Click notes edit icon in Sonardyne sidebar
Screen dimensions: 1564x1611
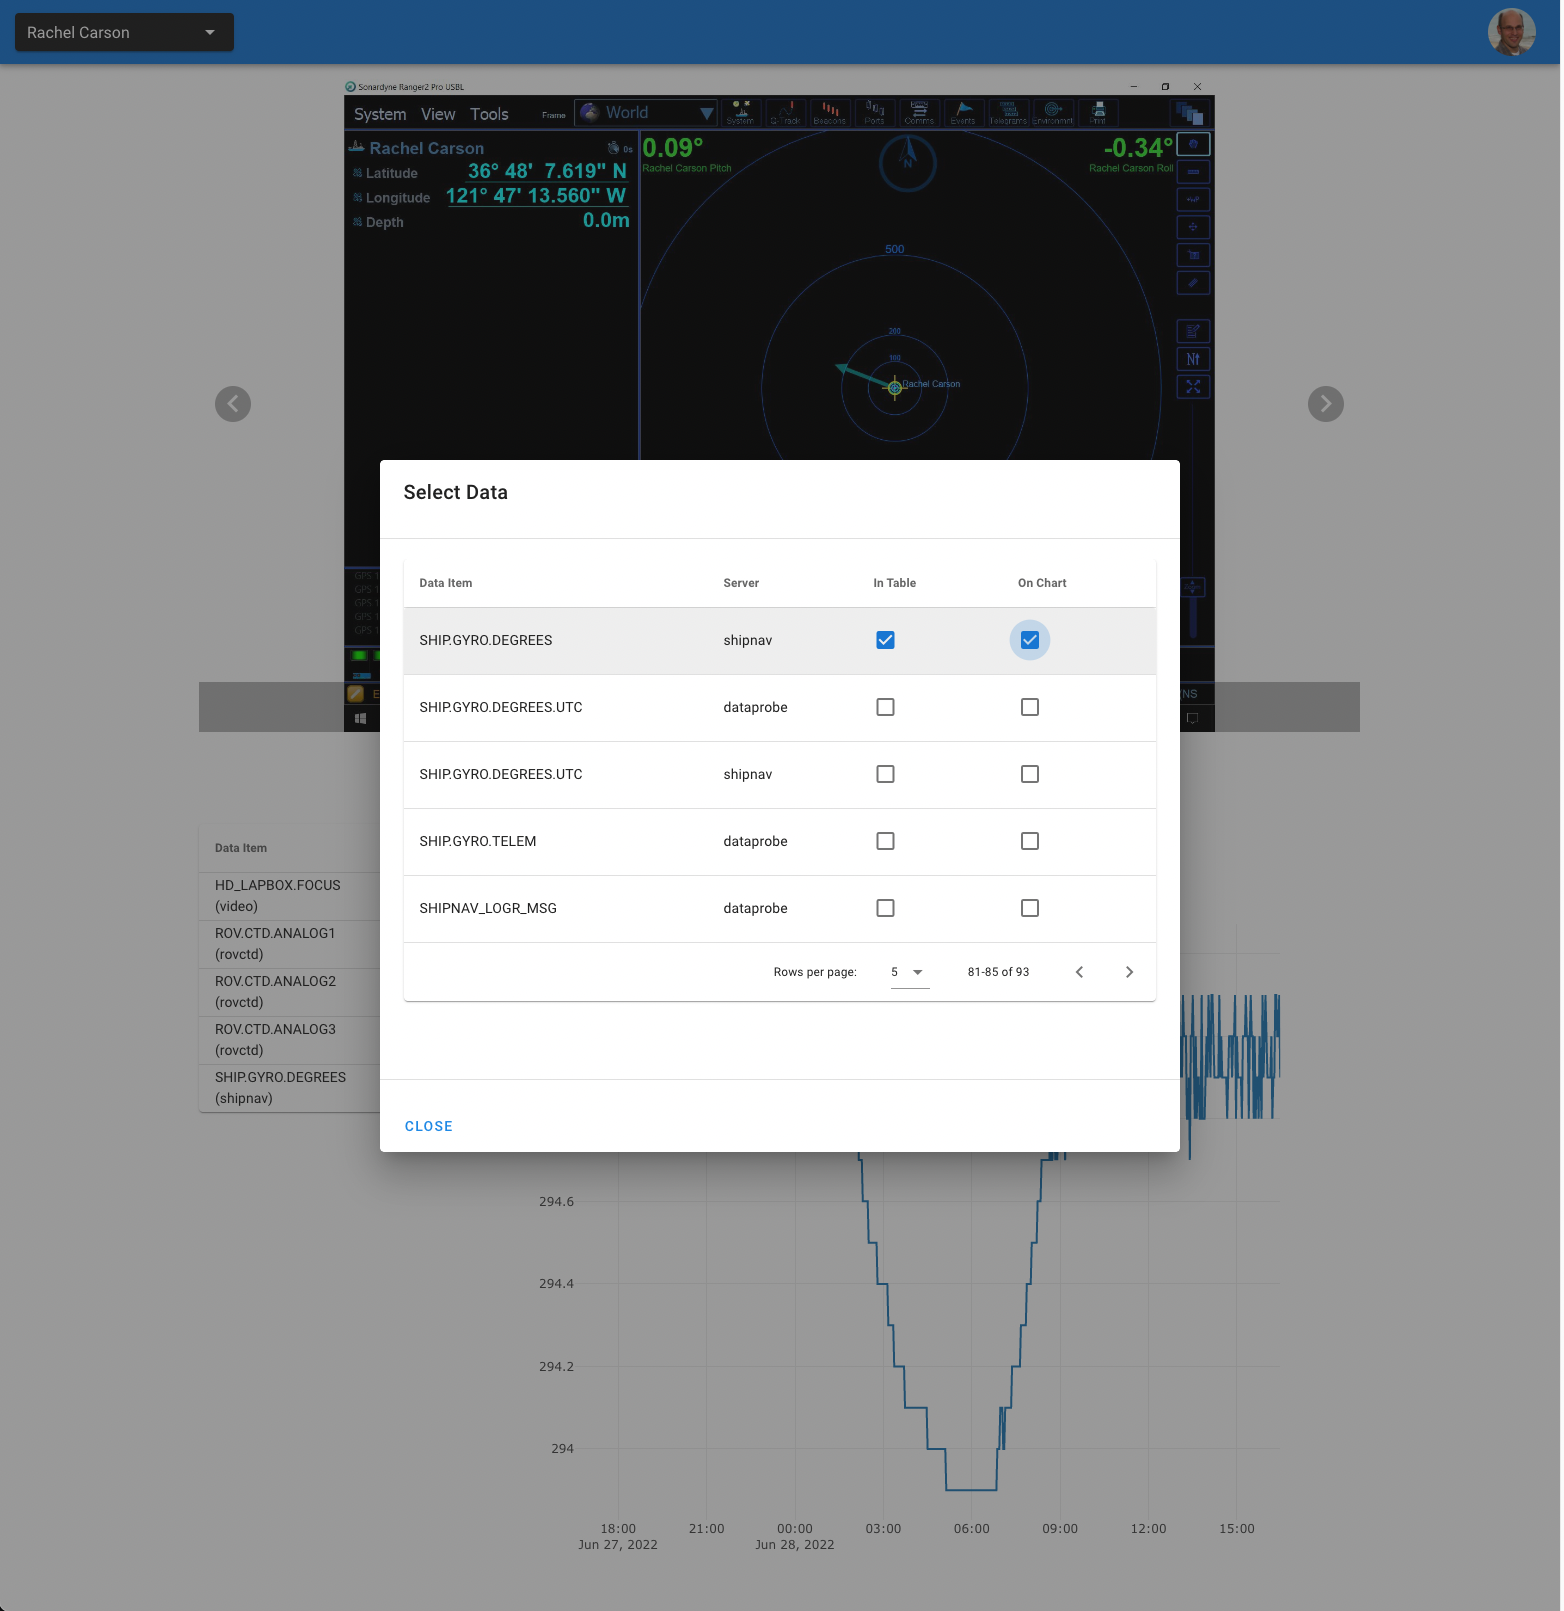(1193, 331)
